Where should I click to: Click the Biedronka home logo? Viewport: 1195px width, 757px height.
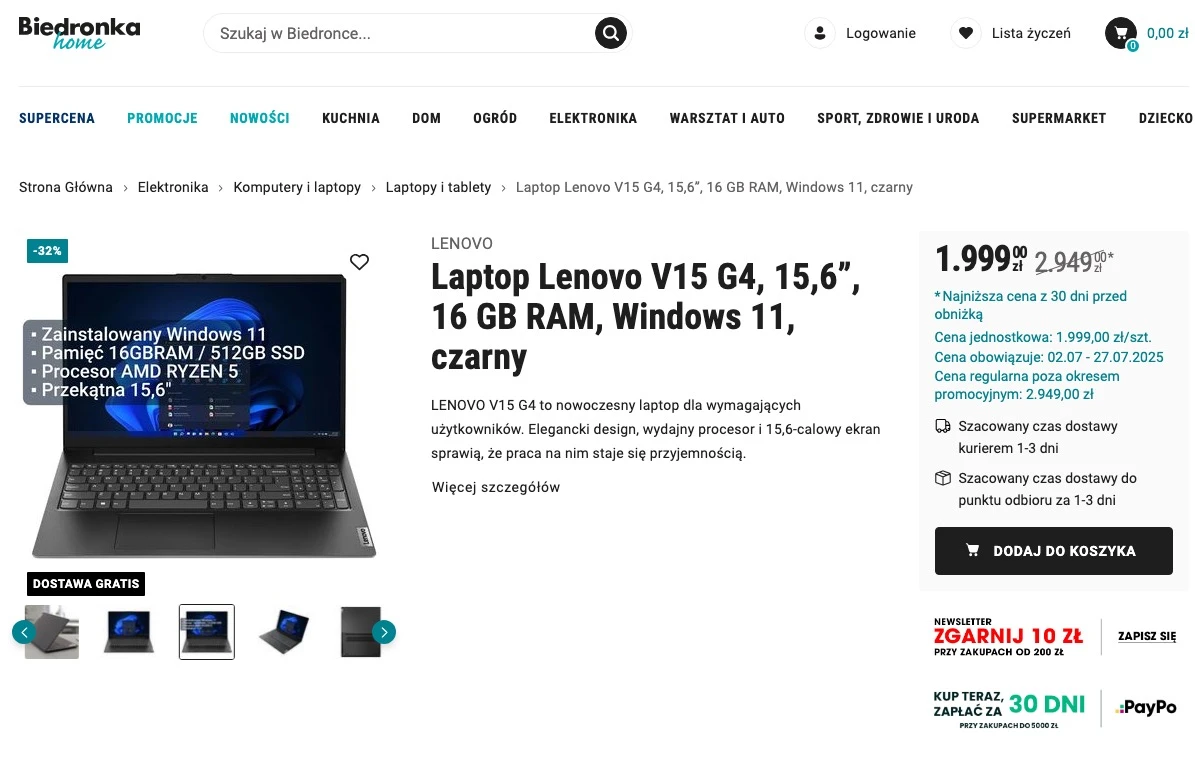(79, 34)
